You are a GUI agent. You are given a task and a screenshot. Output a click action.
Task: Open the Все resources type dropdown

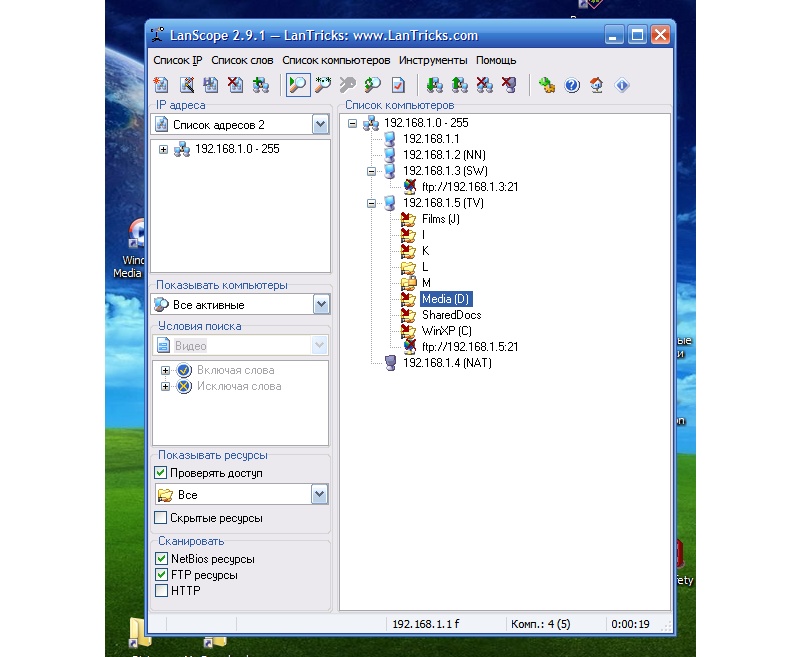click(x=320, y=495)
